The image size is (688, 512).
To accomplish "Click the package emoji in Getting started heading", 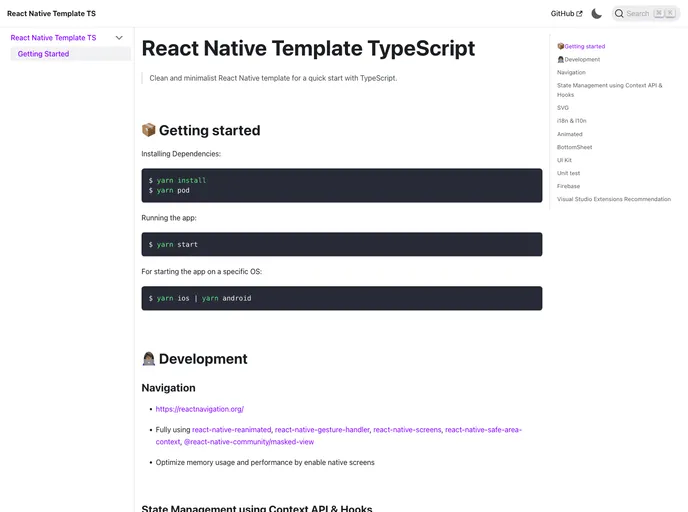I will (x=148, y=130).
